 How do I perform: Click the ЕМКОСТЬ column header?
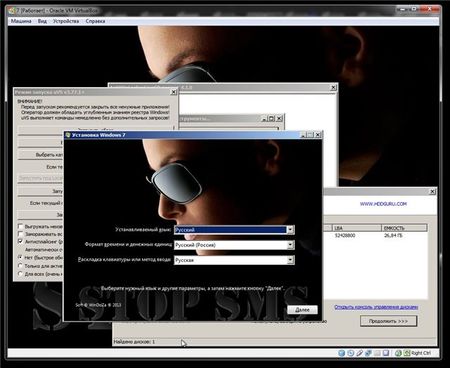tap(404, 228)
